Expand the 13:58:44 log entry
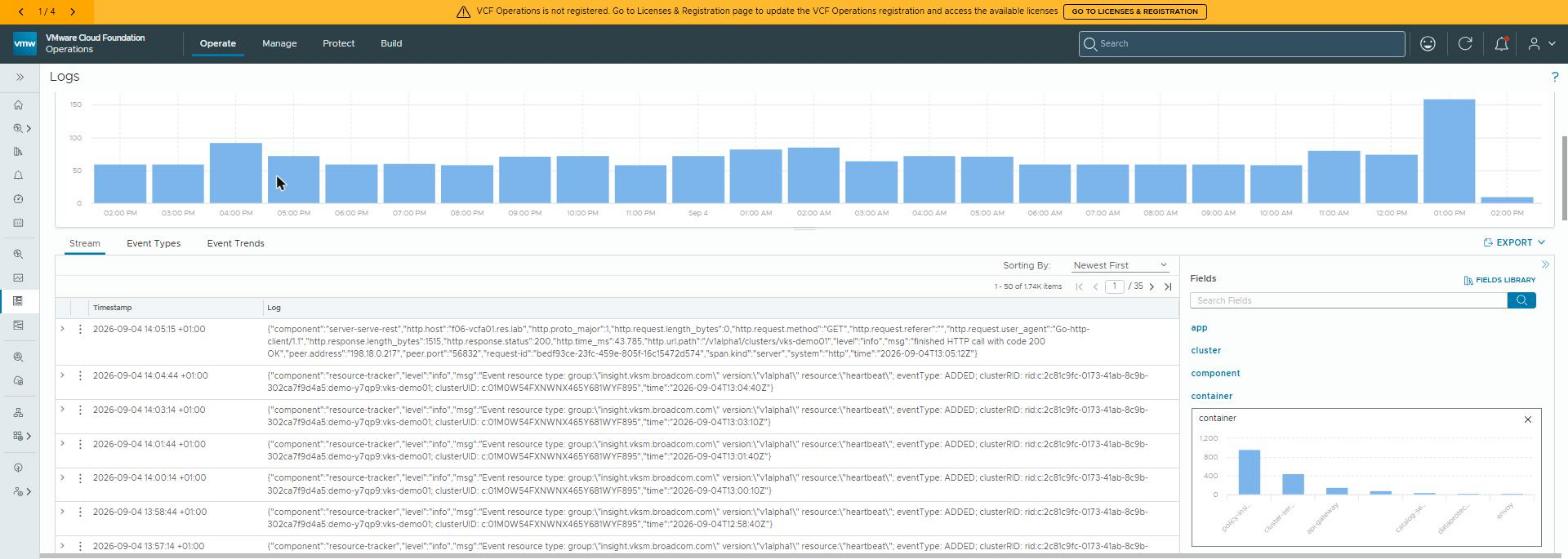Image resolution: width=1568 pixels, height=559 pixels. [x=62, y=512]
